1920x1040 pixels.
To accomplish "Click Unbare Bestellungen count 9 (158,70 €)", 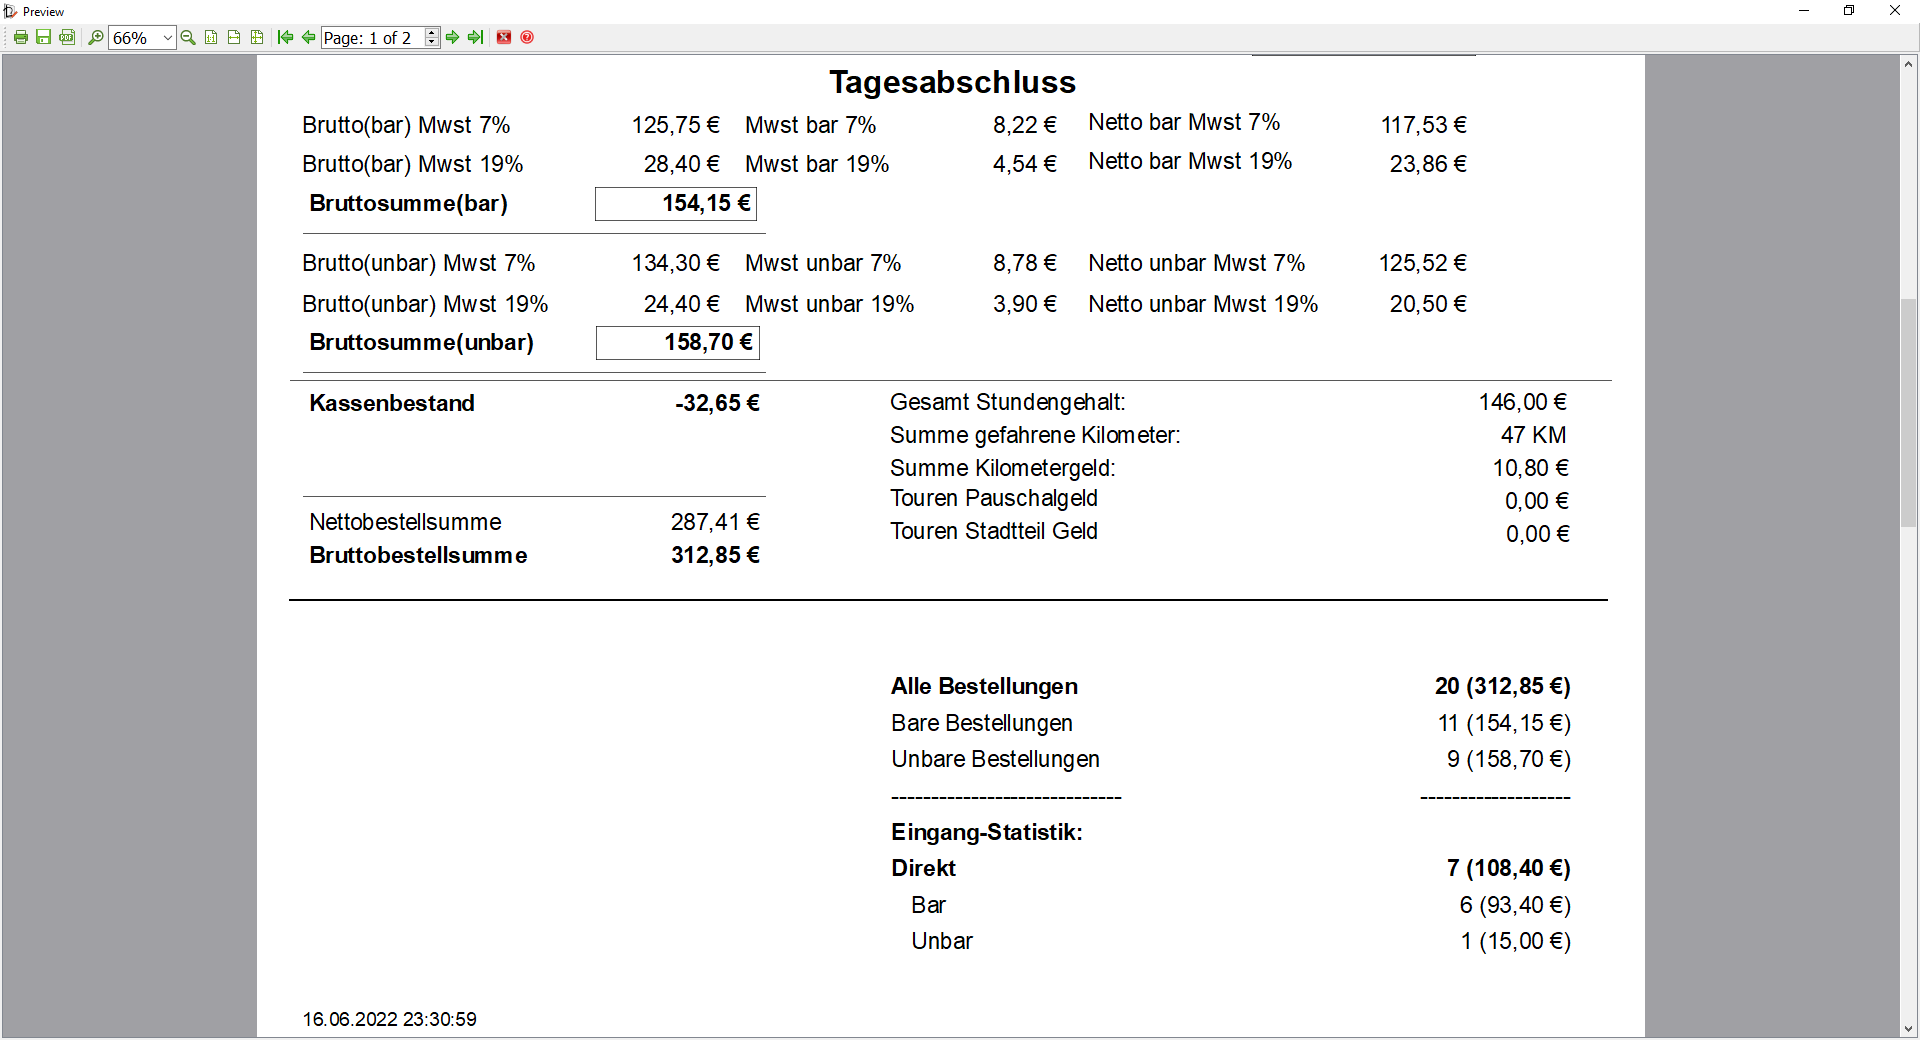I will tap(1508, 759).
